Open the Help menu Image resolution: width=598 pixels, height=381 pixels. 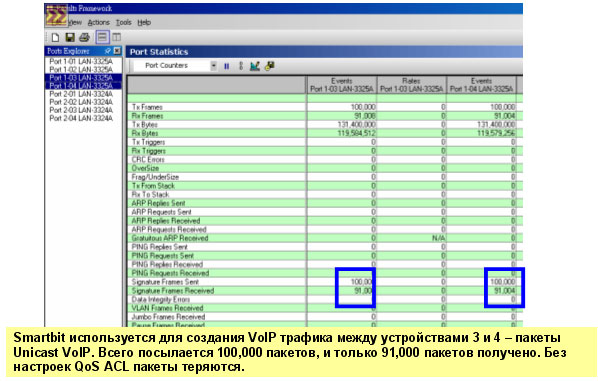144,23
